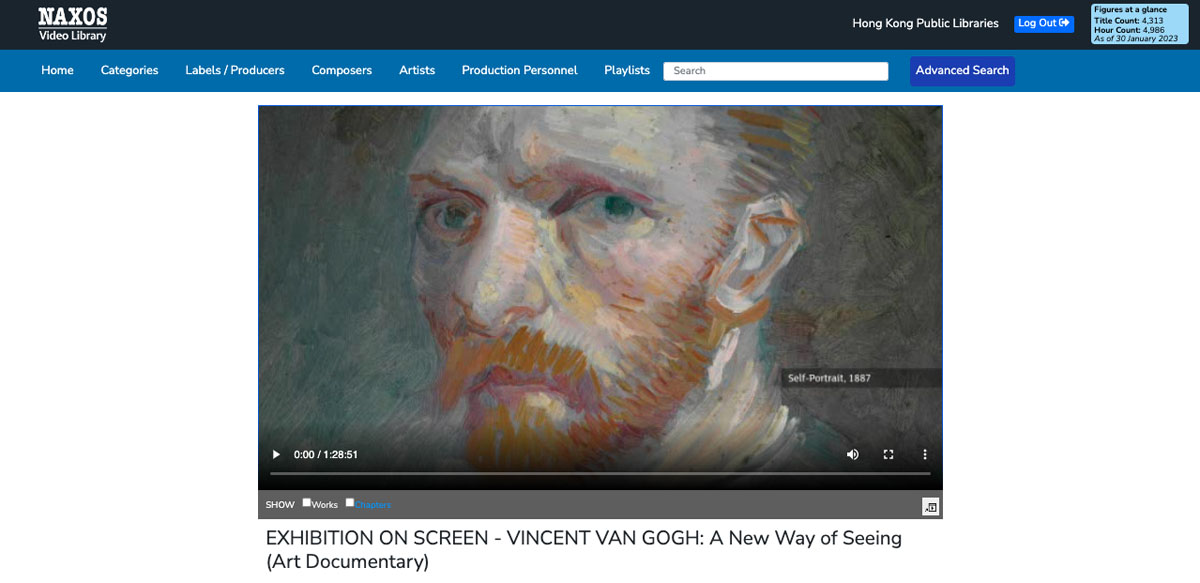Open the Categories menu
Viewport: 1200px width, 583px height.
pyautogui.click(x=129, y=70)
